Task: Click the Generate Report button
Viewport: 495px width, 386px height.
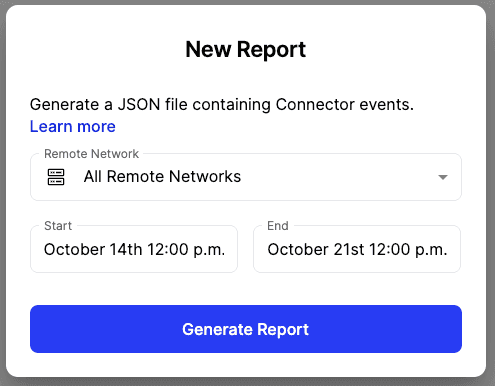Action: pos(246,329)
